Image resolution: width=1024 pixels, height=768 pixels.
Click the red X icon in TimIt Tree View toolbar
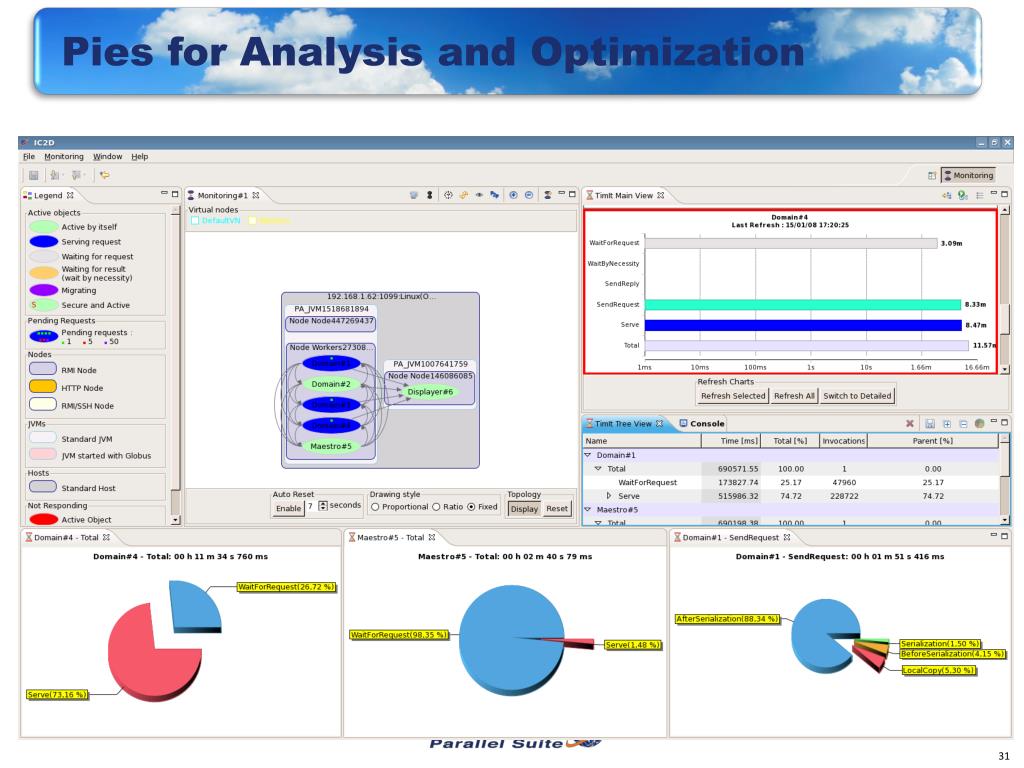[910, 423]
